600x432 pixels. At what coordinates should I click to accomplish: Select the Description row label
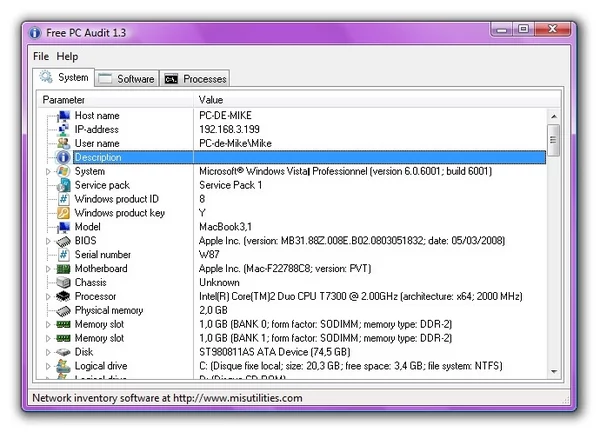98,157
